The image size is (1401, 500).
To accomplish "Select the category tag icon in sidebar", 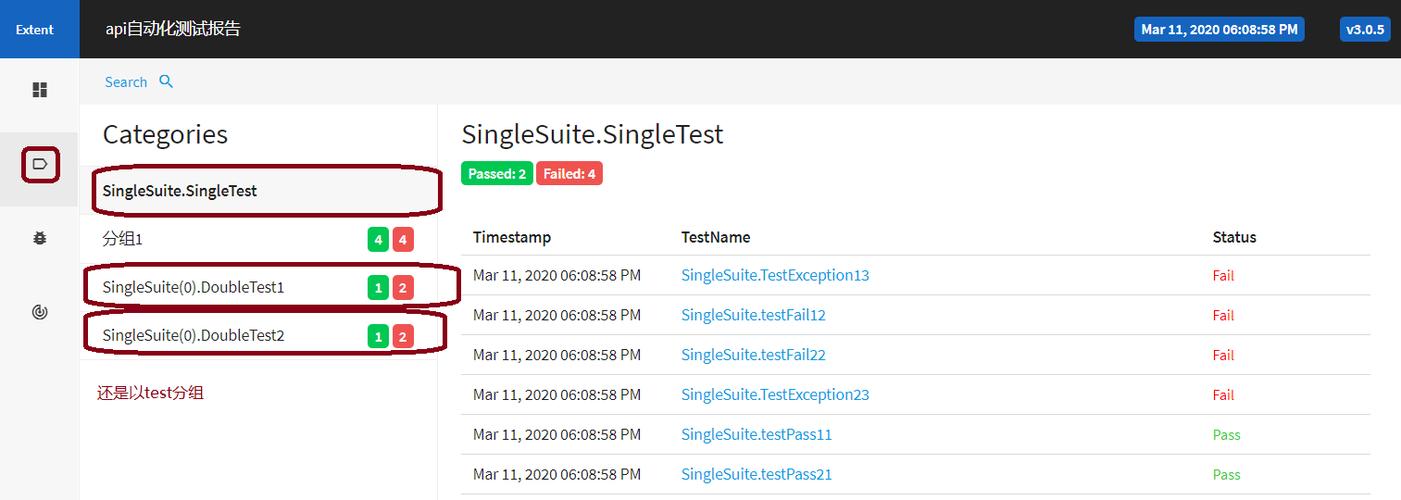I will [40, 164].
